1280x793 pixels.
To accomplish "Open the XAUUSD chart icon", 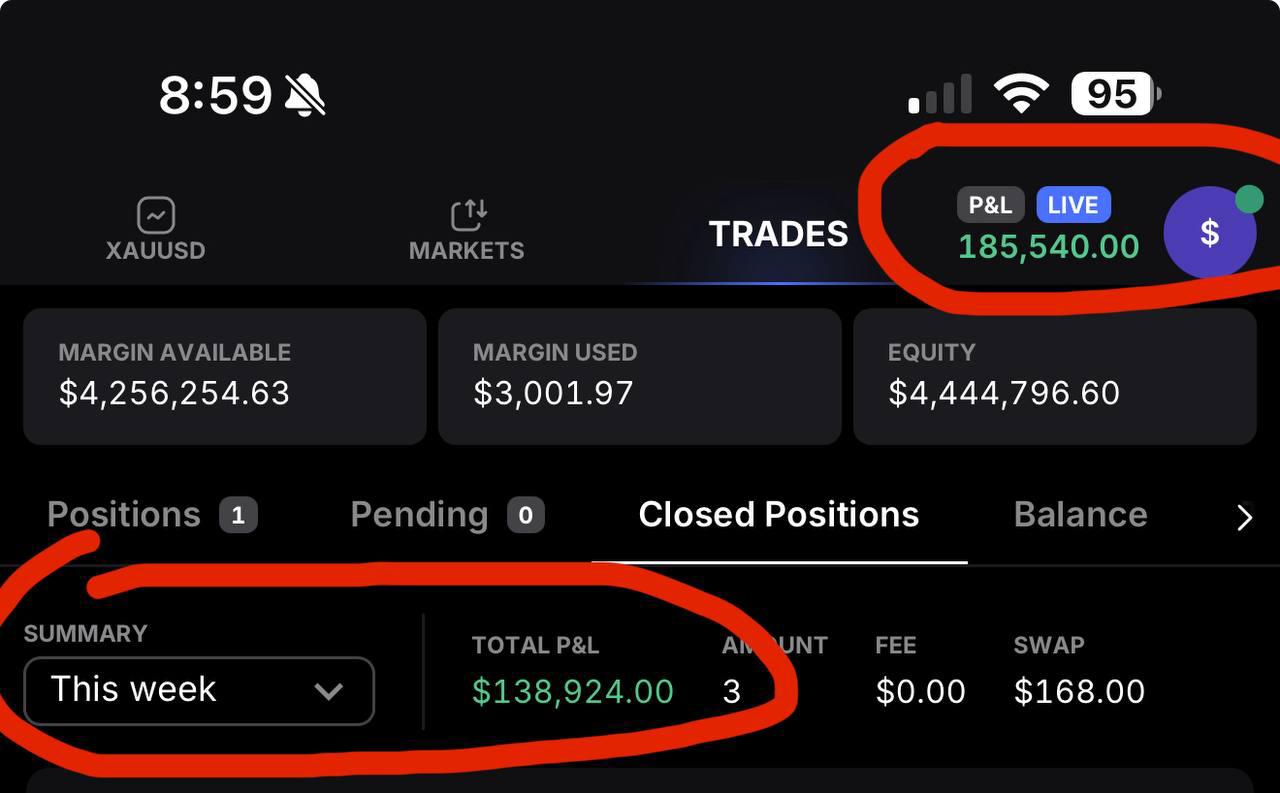I will pos(155,214).
